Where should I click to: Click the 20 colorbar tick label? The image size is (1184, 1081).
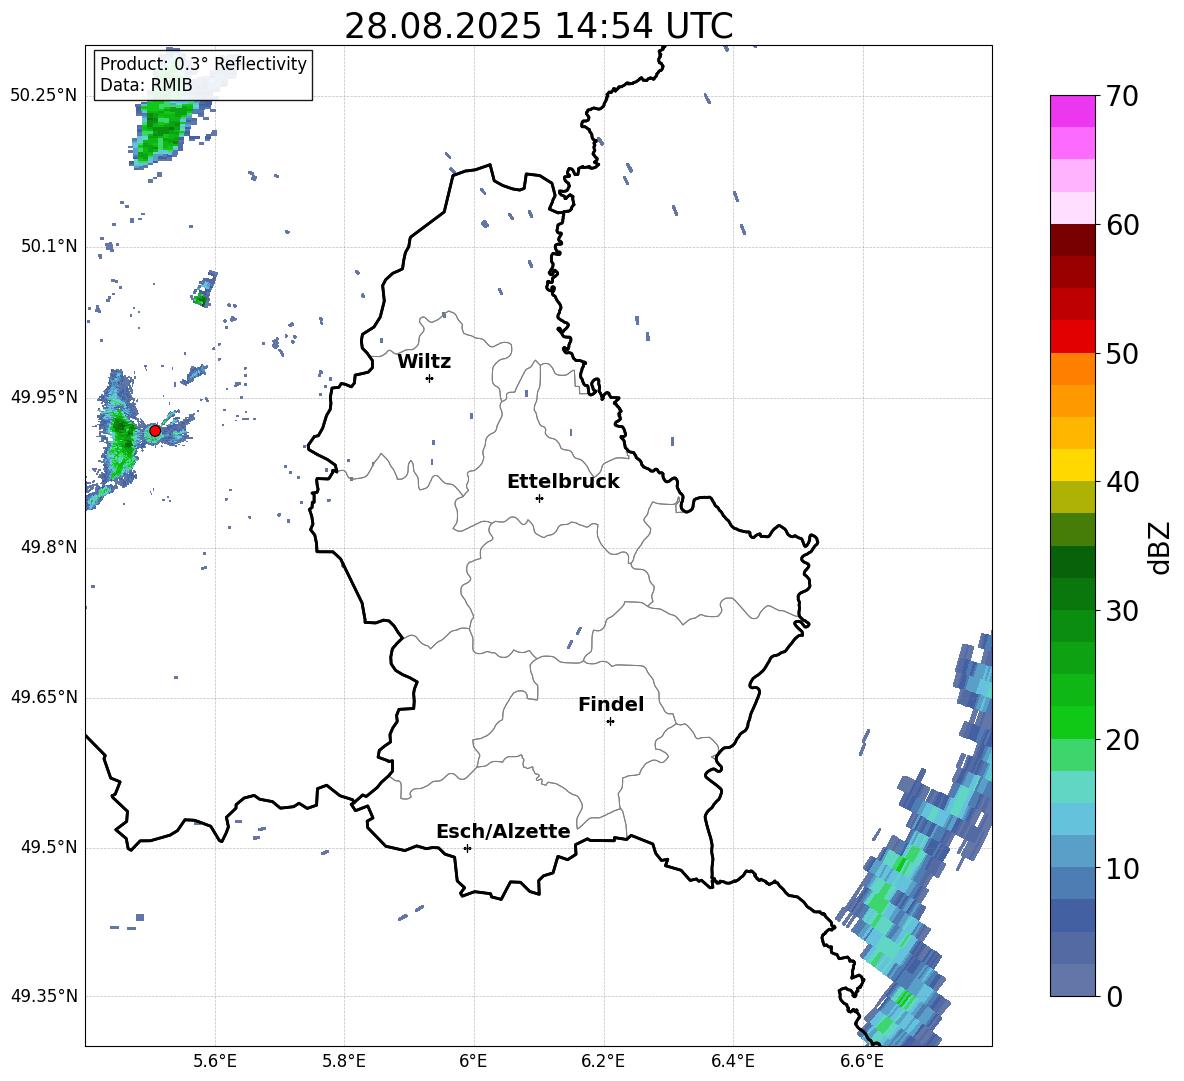(1122, 740)
